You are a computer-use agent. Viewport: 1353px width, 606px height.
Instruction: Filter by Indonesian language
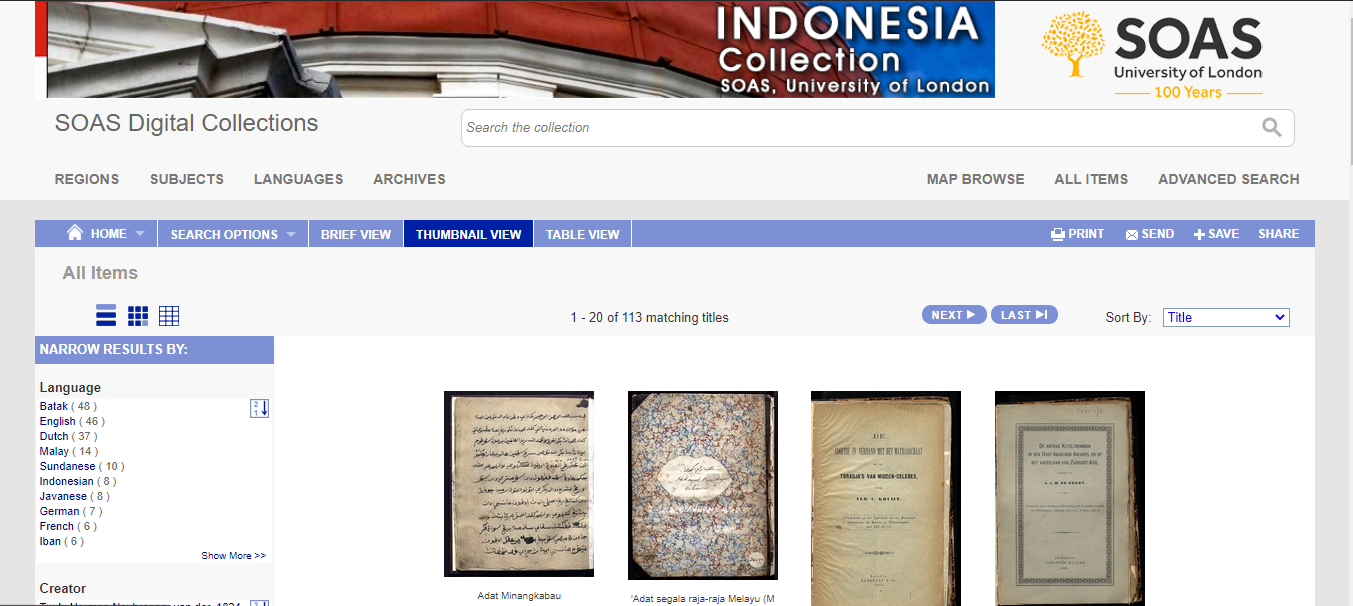pos(66,481)
